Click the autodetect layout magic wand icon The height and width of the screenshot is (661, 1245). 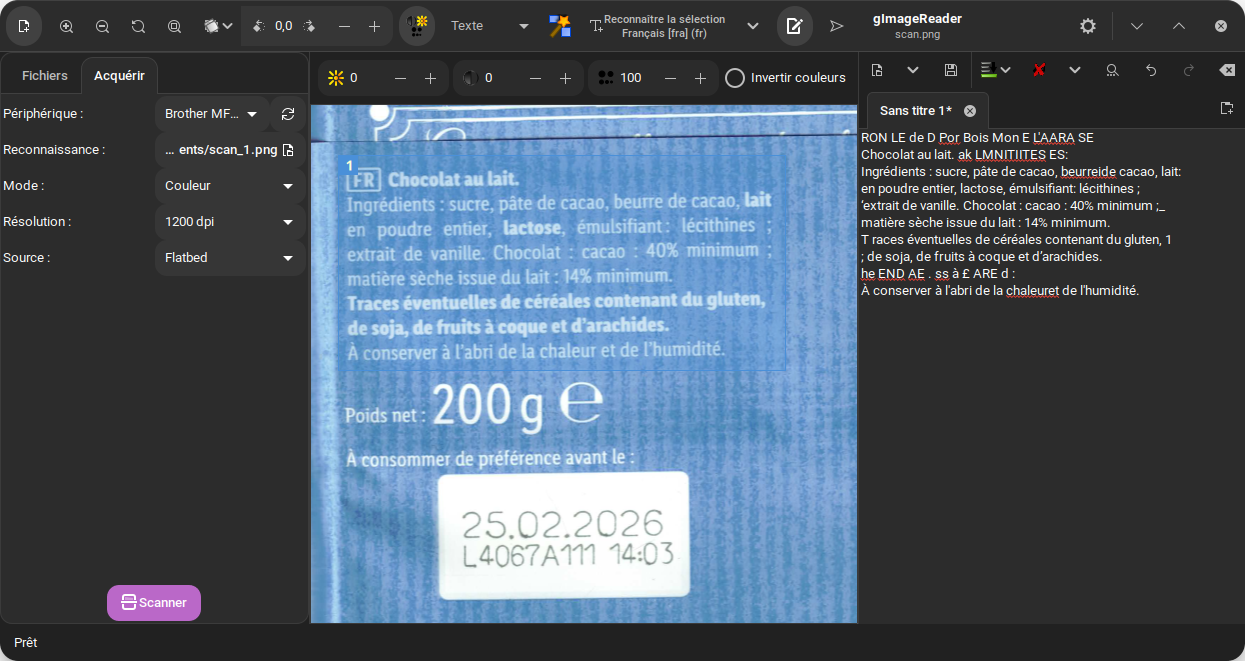[x=560, y=26]
